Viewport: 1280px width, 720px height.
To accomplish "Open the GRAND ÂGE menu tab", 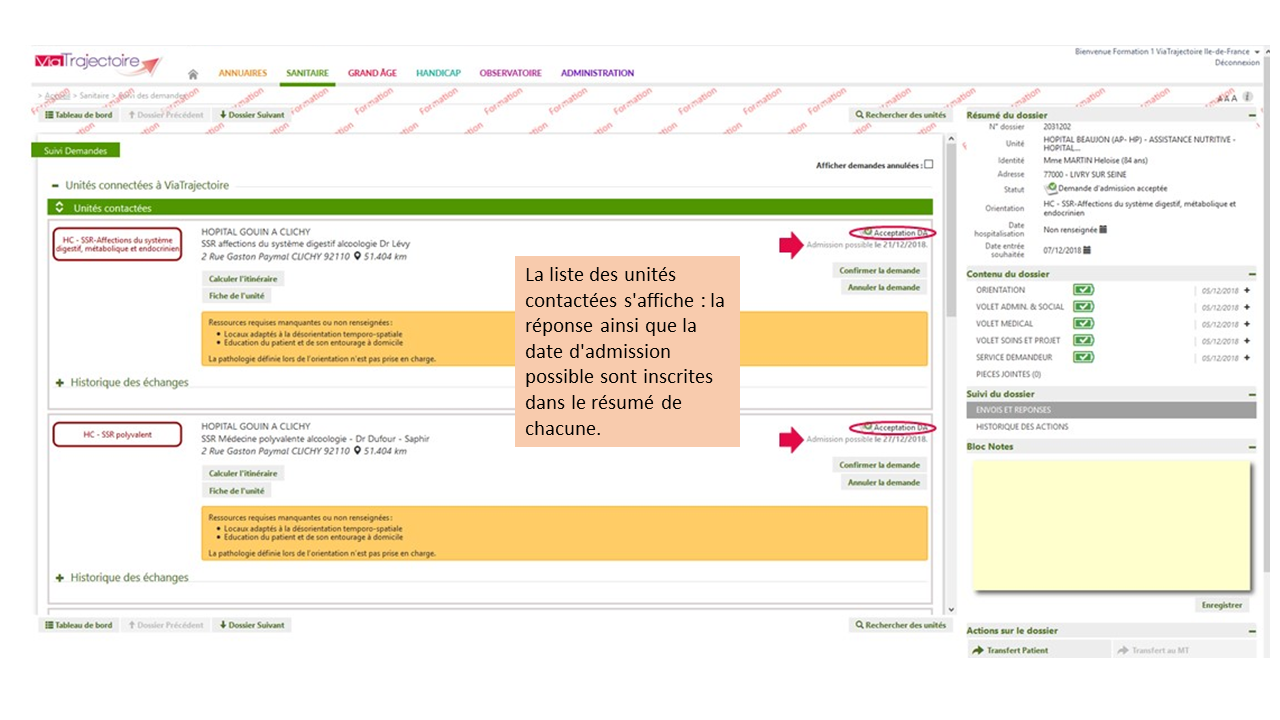I will coord(372,73).
